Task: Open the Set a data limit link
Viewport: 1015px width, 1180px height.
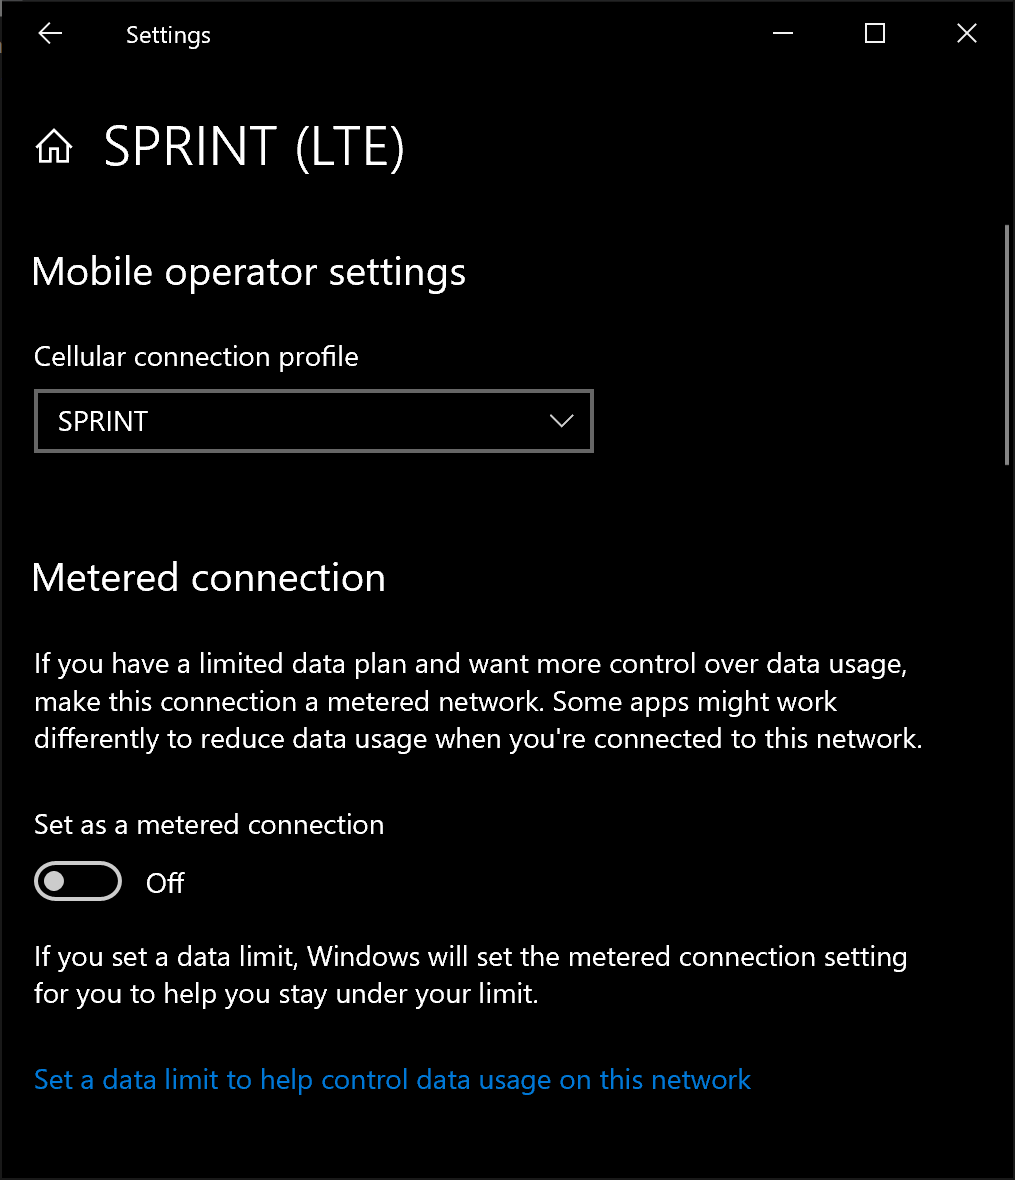Action: coord(392,1080)
